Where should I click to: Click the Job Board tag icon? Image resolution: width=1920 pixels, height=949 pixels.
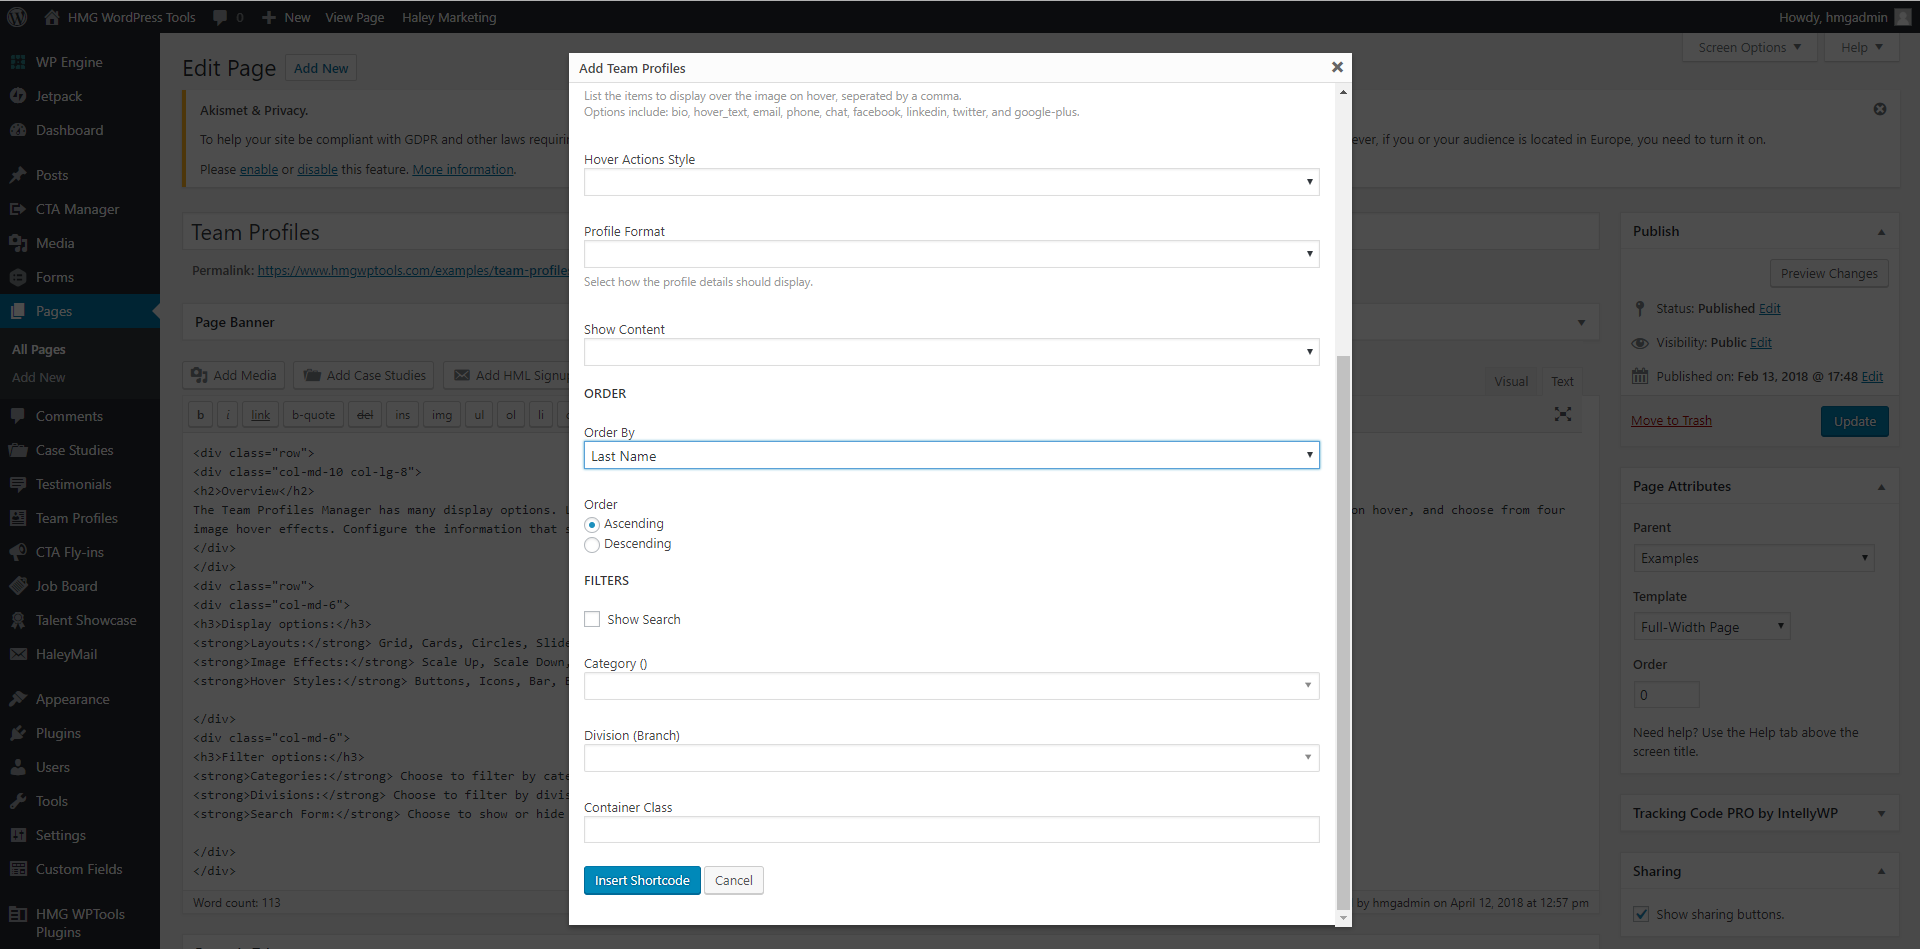[x=18, y=586]
